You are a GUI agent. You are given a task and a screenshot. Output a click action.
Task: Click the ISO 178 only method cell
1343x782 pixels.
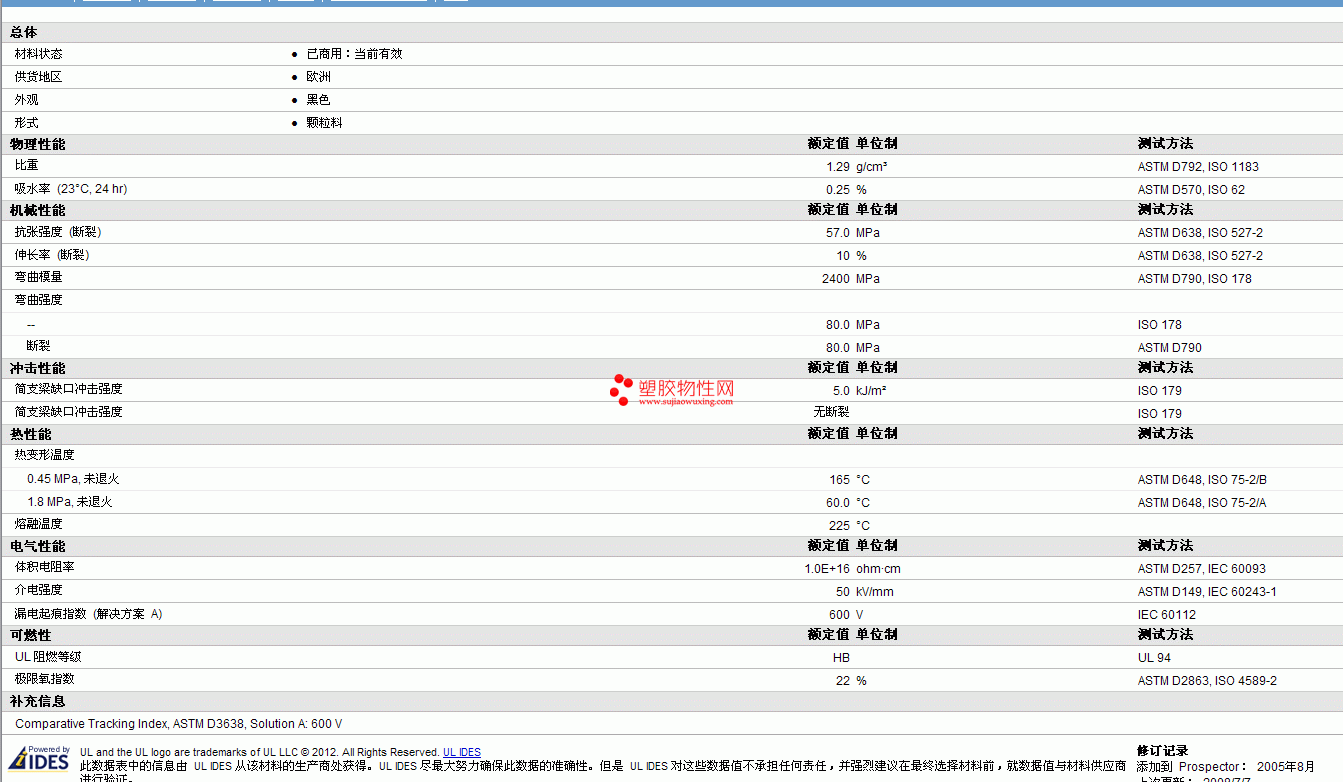[x=1159, y=325]
